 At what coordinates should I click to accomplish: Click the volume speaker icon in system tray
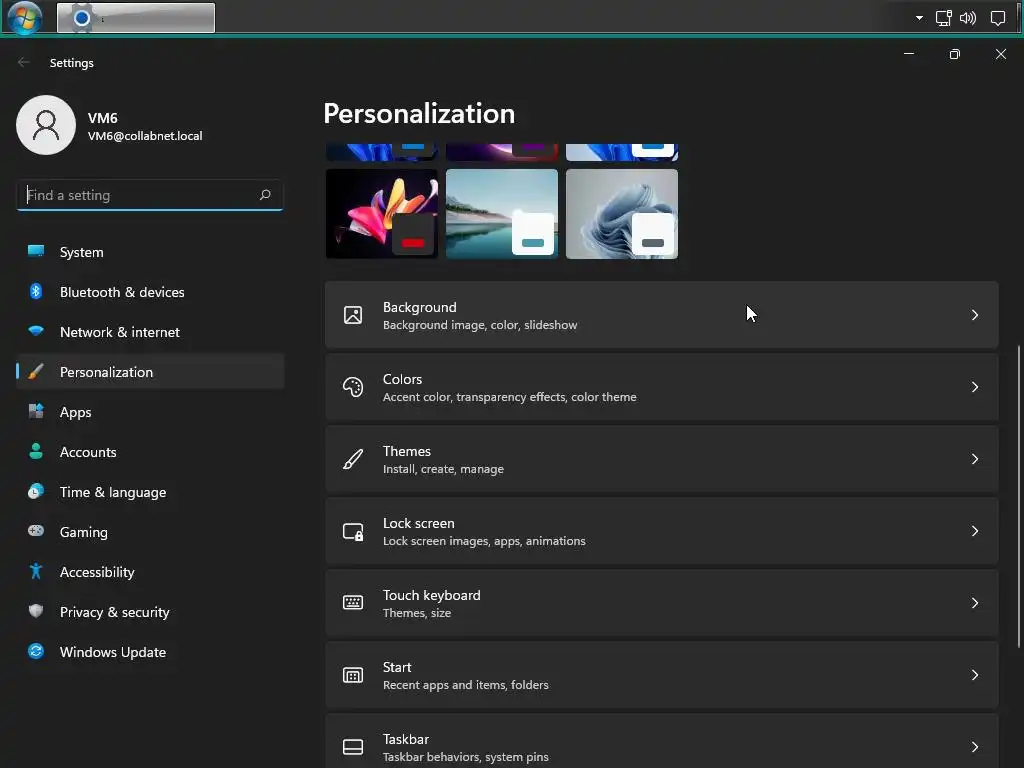pos(968,18)
